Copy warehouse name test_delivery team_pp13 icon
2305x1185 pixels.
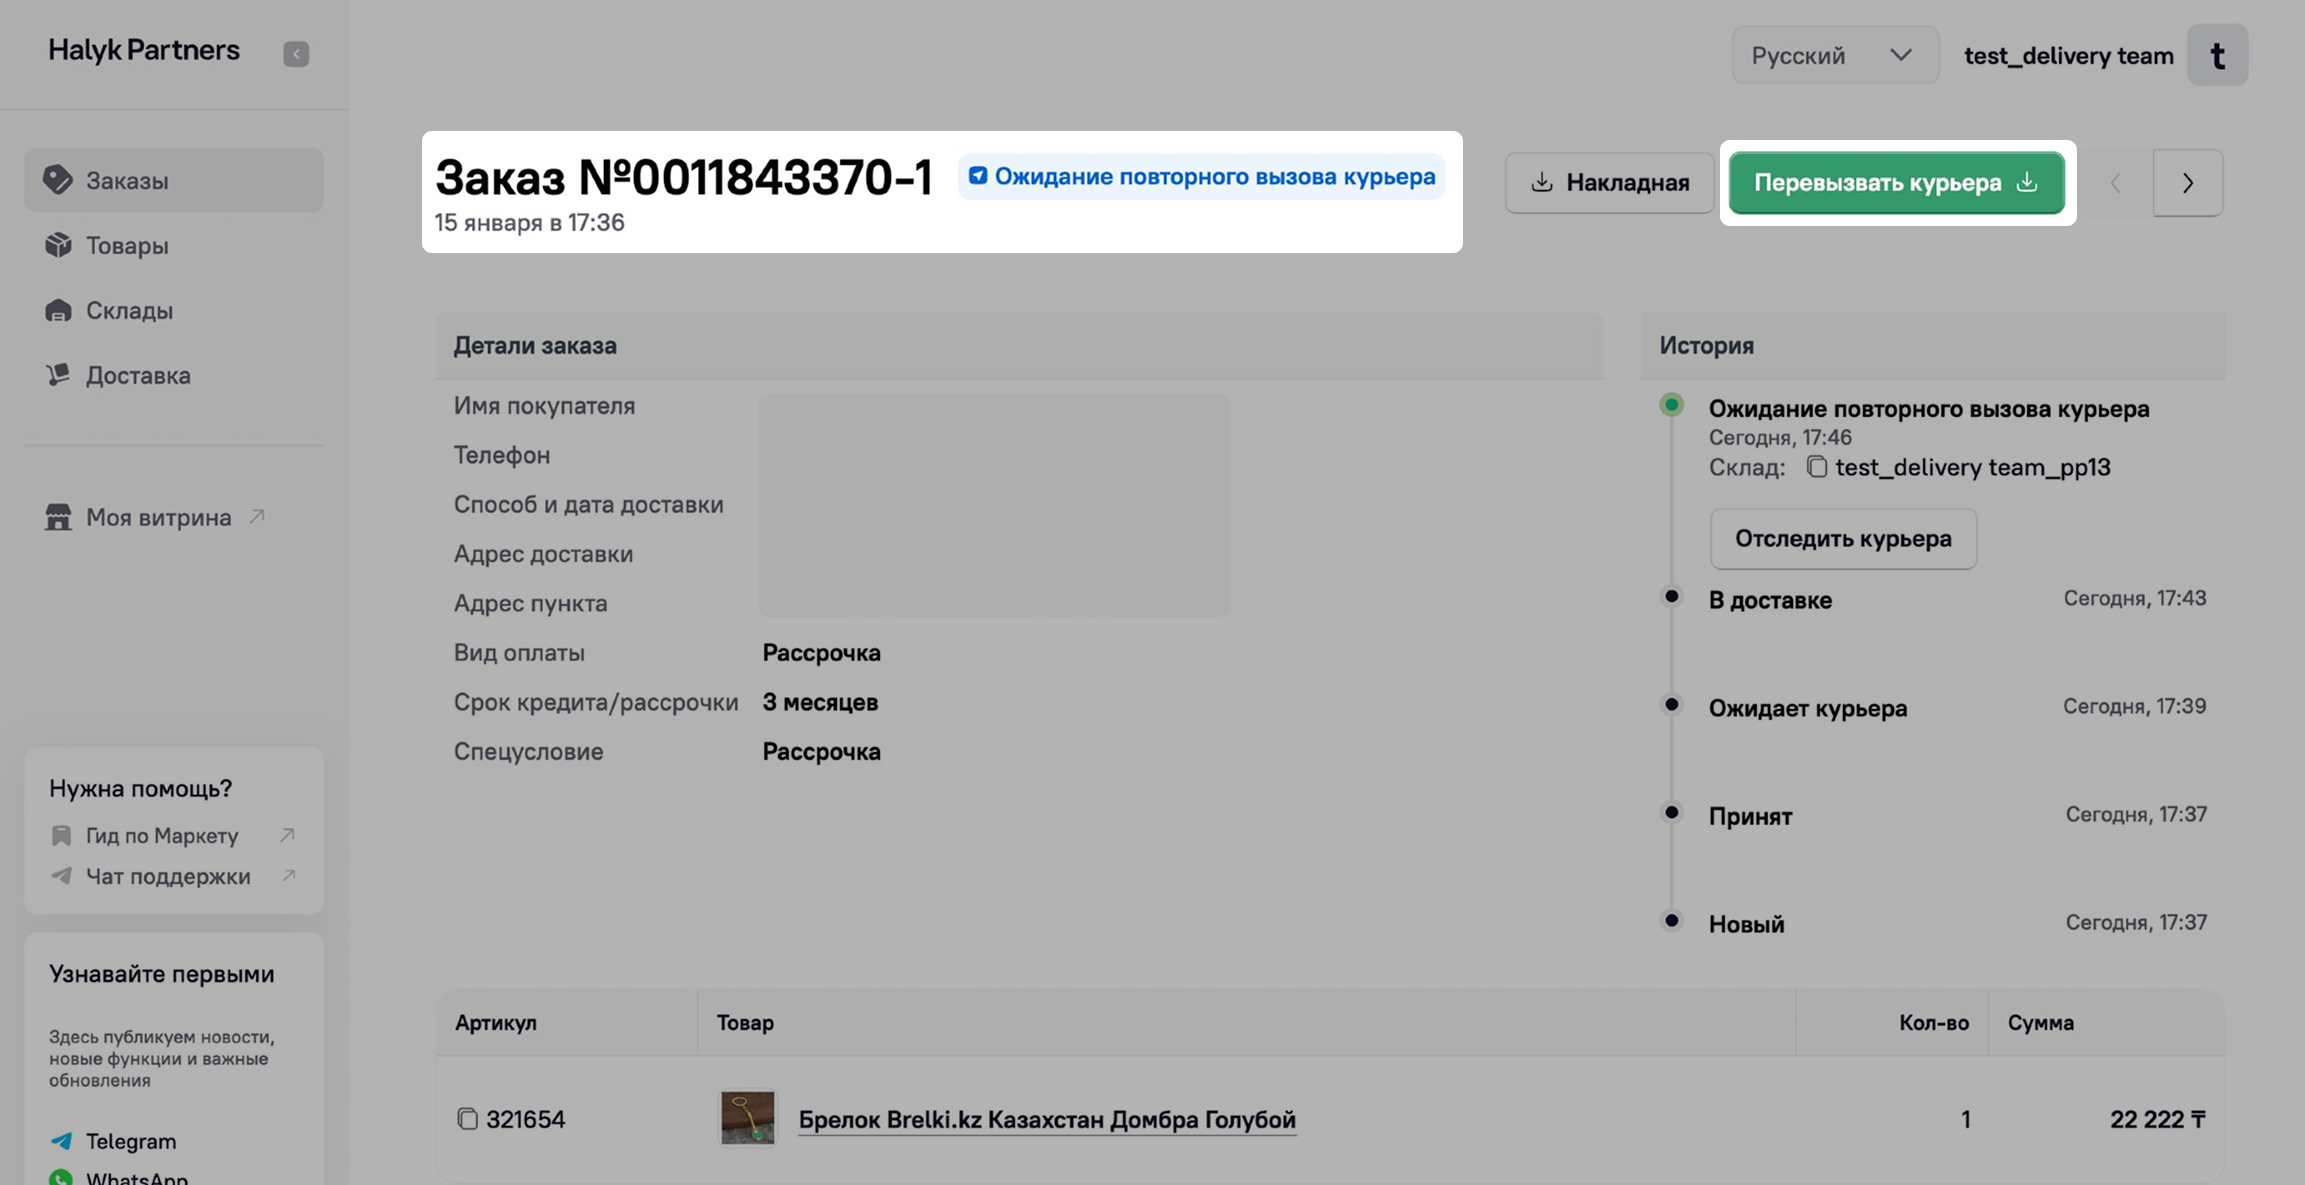click(1817, 467)
